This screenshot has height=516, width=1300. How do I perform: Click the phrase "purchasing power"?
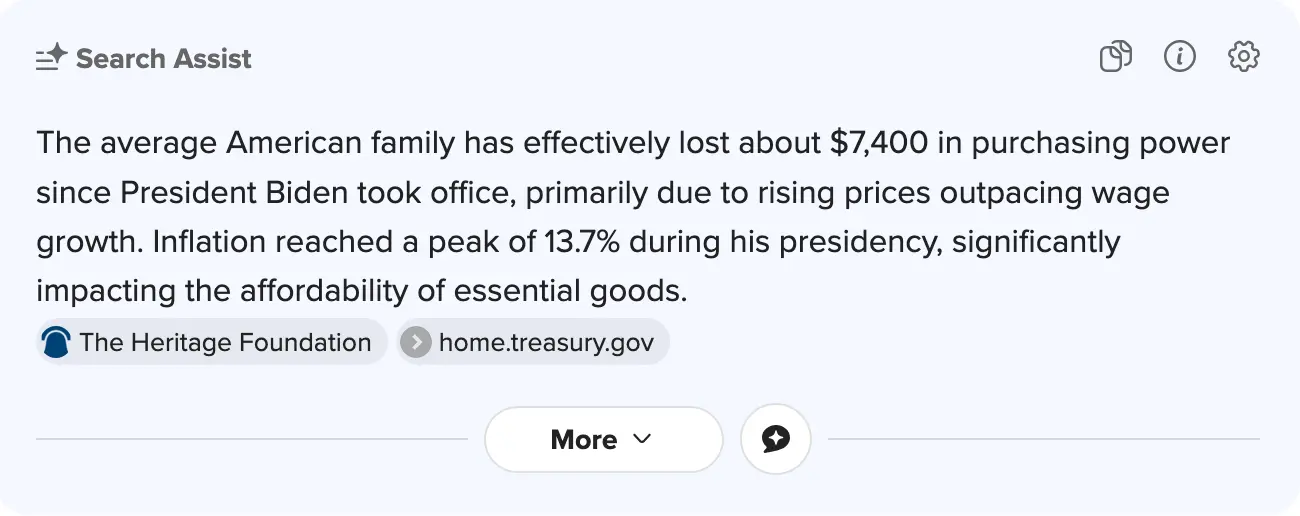coord(1100,143)
